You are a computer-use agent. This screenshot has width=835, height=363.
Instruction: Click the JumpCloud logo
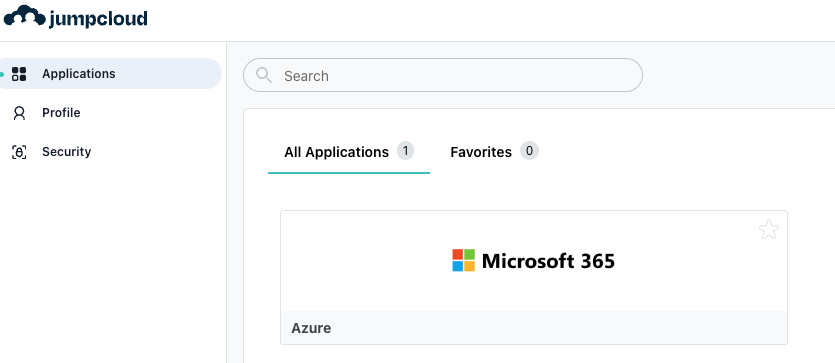click(x=76, y=17)
